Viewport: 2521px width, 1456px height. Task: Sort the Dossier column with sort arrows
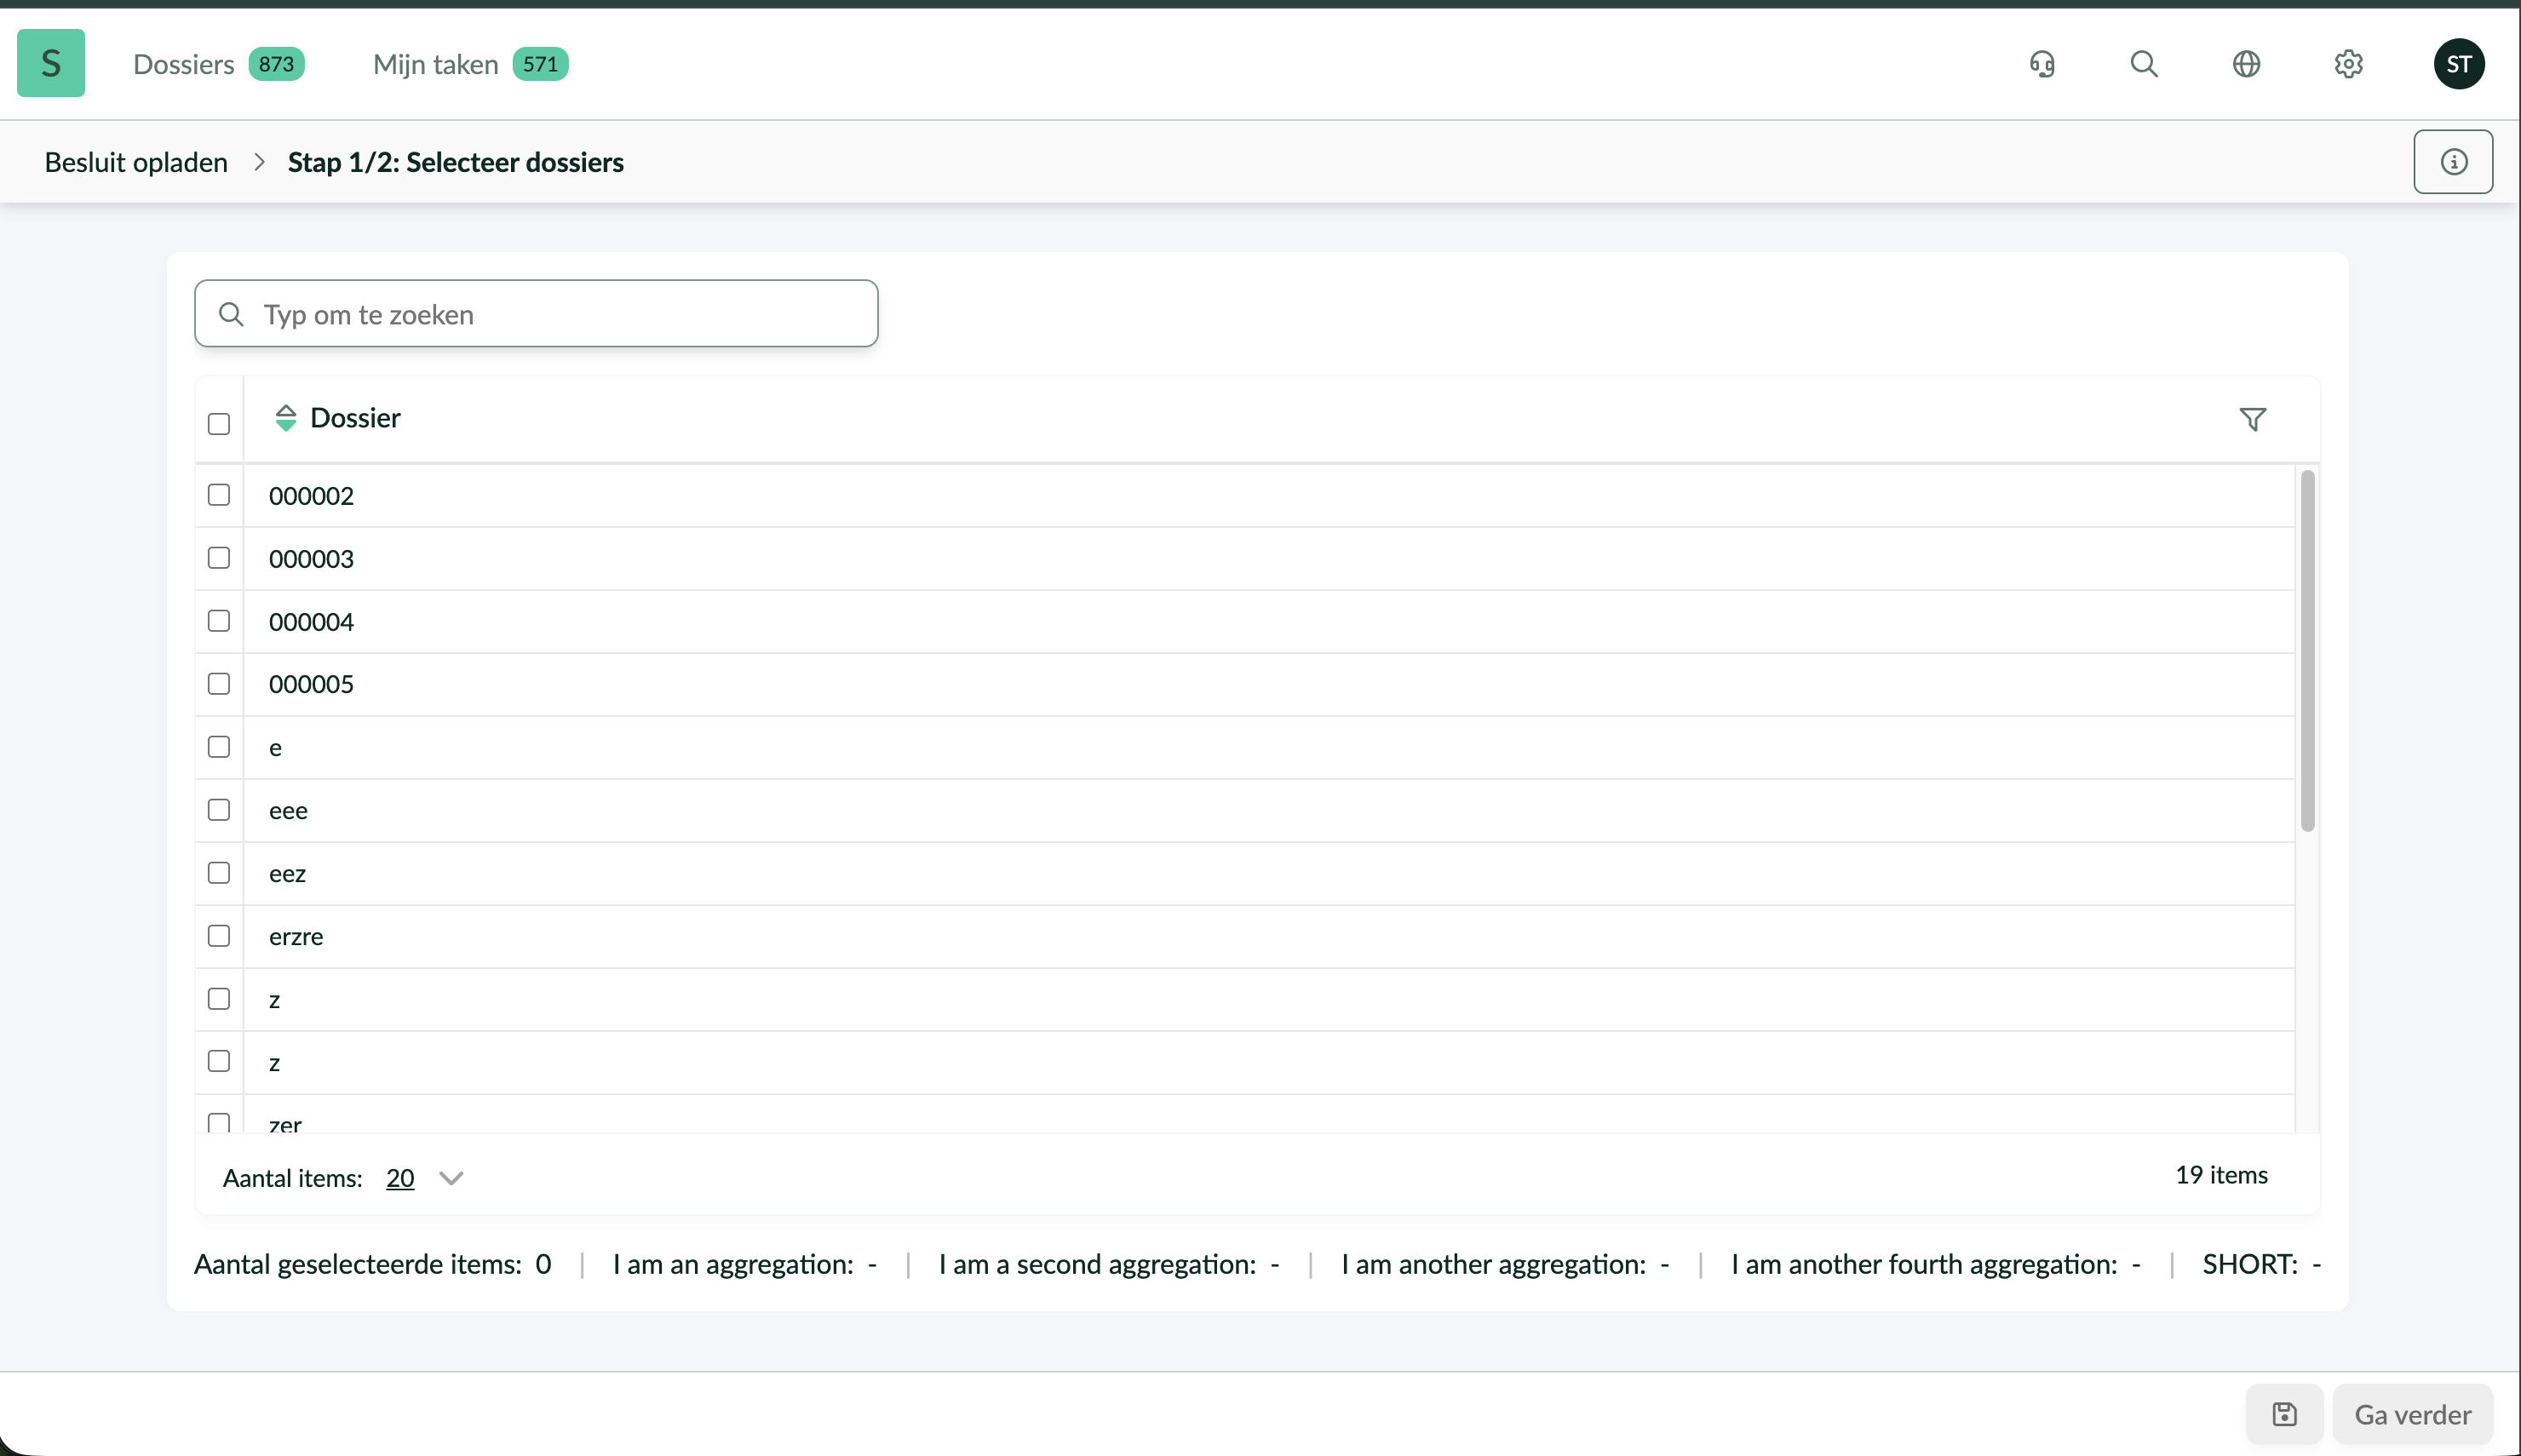[286, 418]
